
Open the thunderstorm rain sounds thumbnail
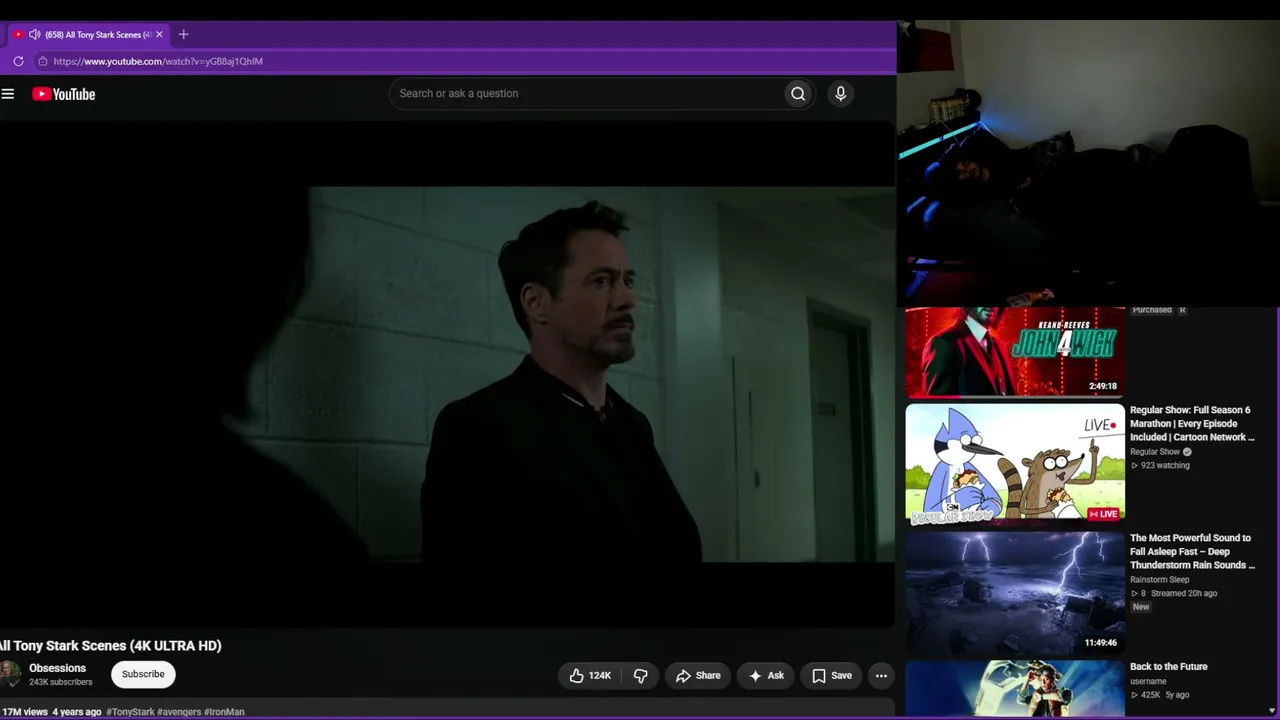click(1015, 592)
